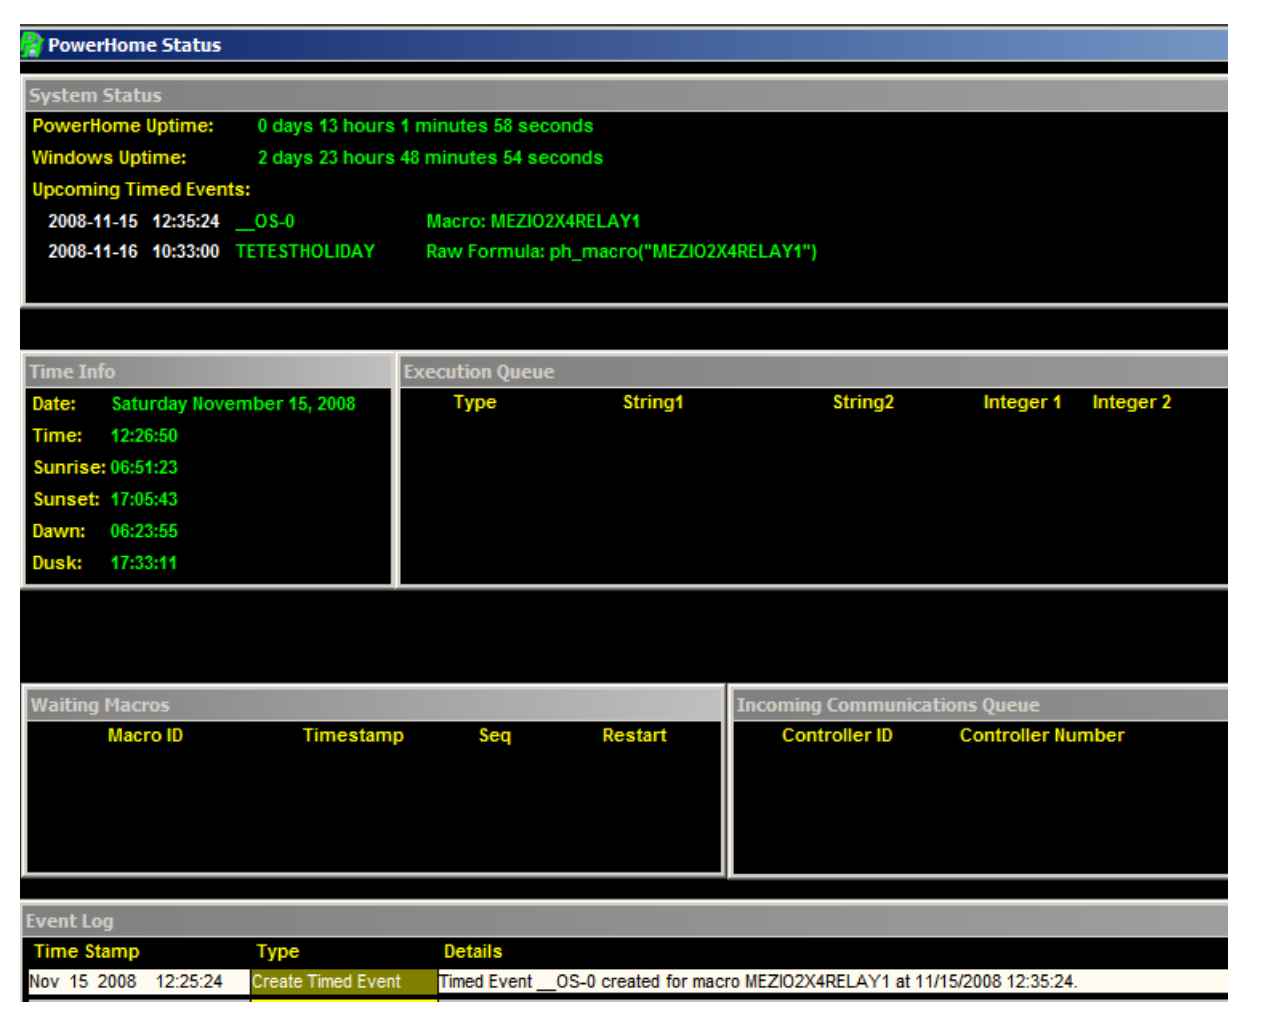Click the Integer 2 column header
Viewport: 1280px width, 1024px height.
tap(1131, 402)
